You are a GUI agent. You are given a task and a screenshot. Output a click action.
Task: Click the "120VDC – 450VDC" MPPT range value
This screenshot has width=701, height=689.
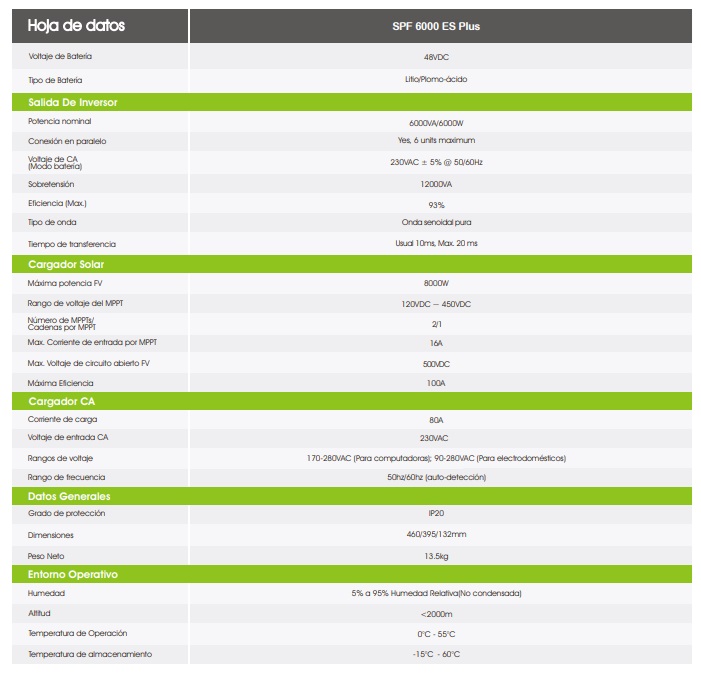(435, 303)
